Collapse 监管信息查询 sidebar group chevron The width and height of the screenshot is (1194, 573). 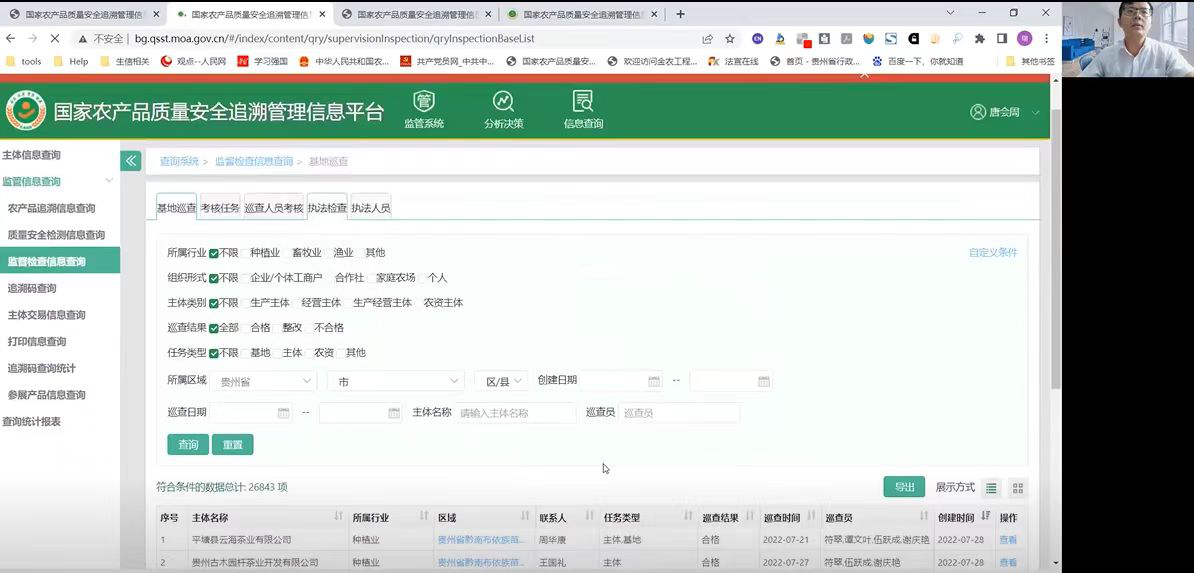[109, 181]
